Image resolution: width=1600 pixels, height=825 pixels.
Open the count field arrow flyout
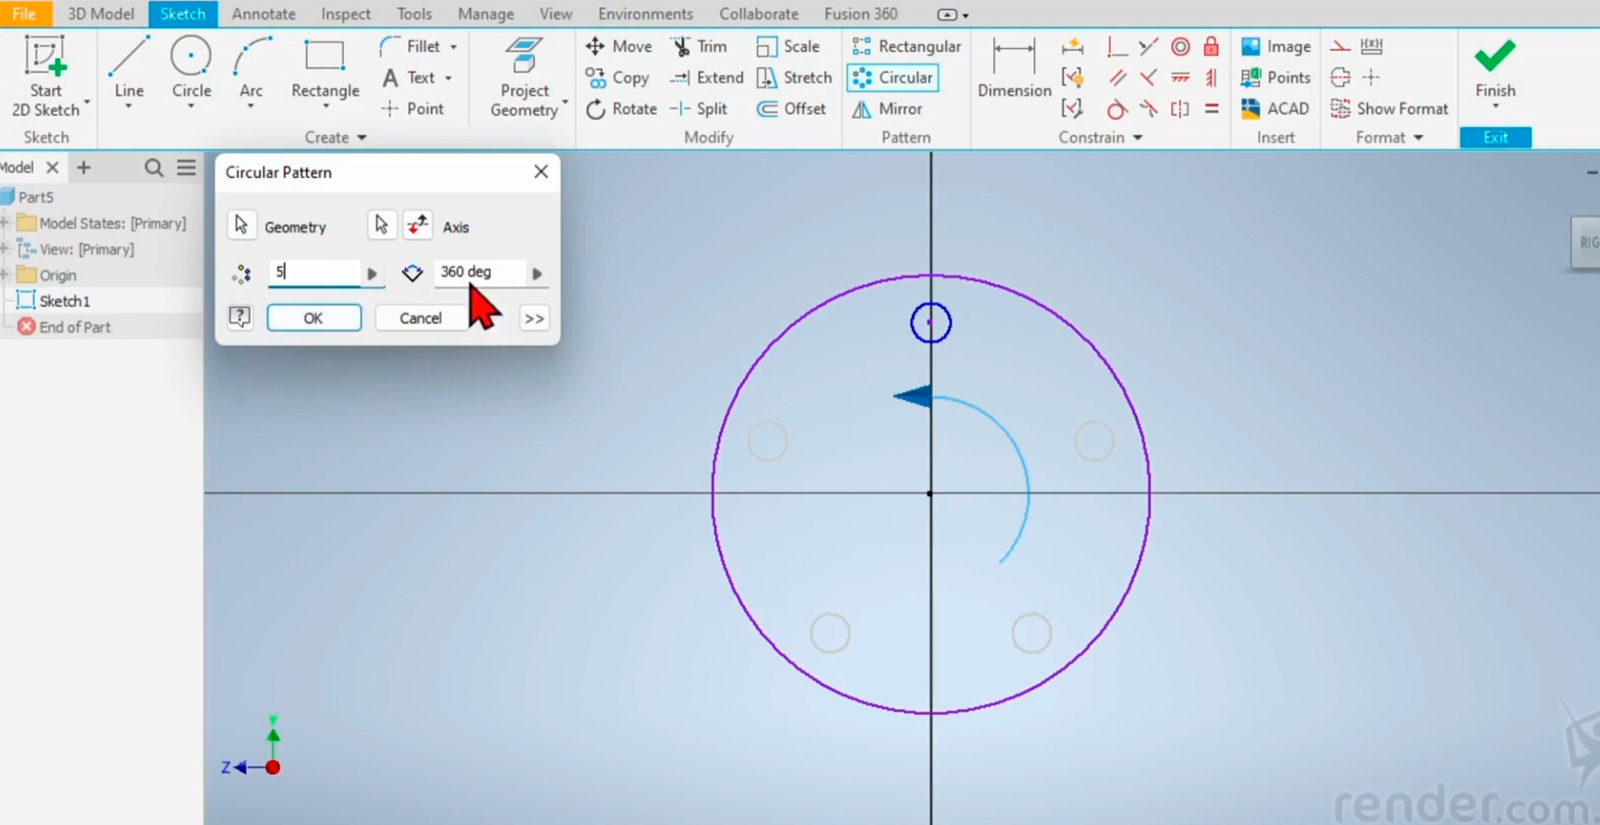point(372,273)
